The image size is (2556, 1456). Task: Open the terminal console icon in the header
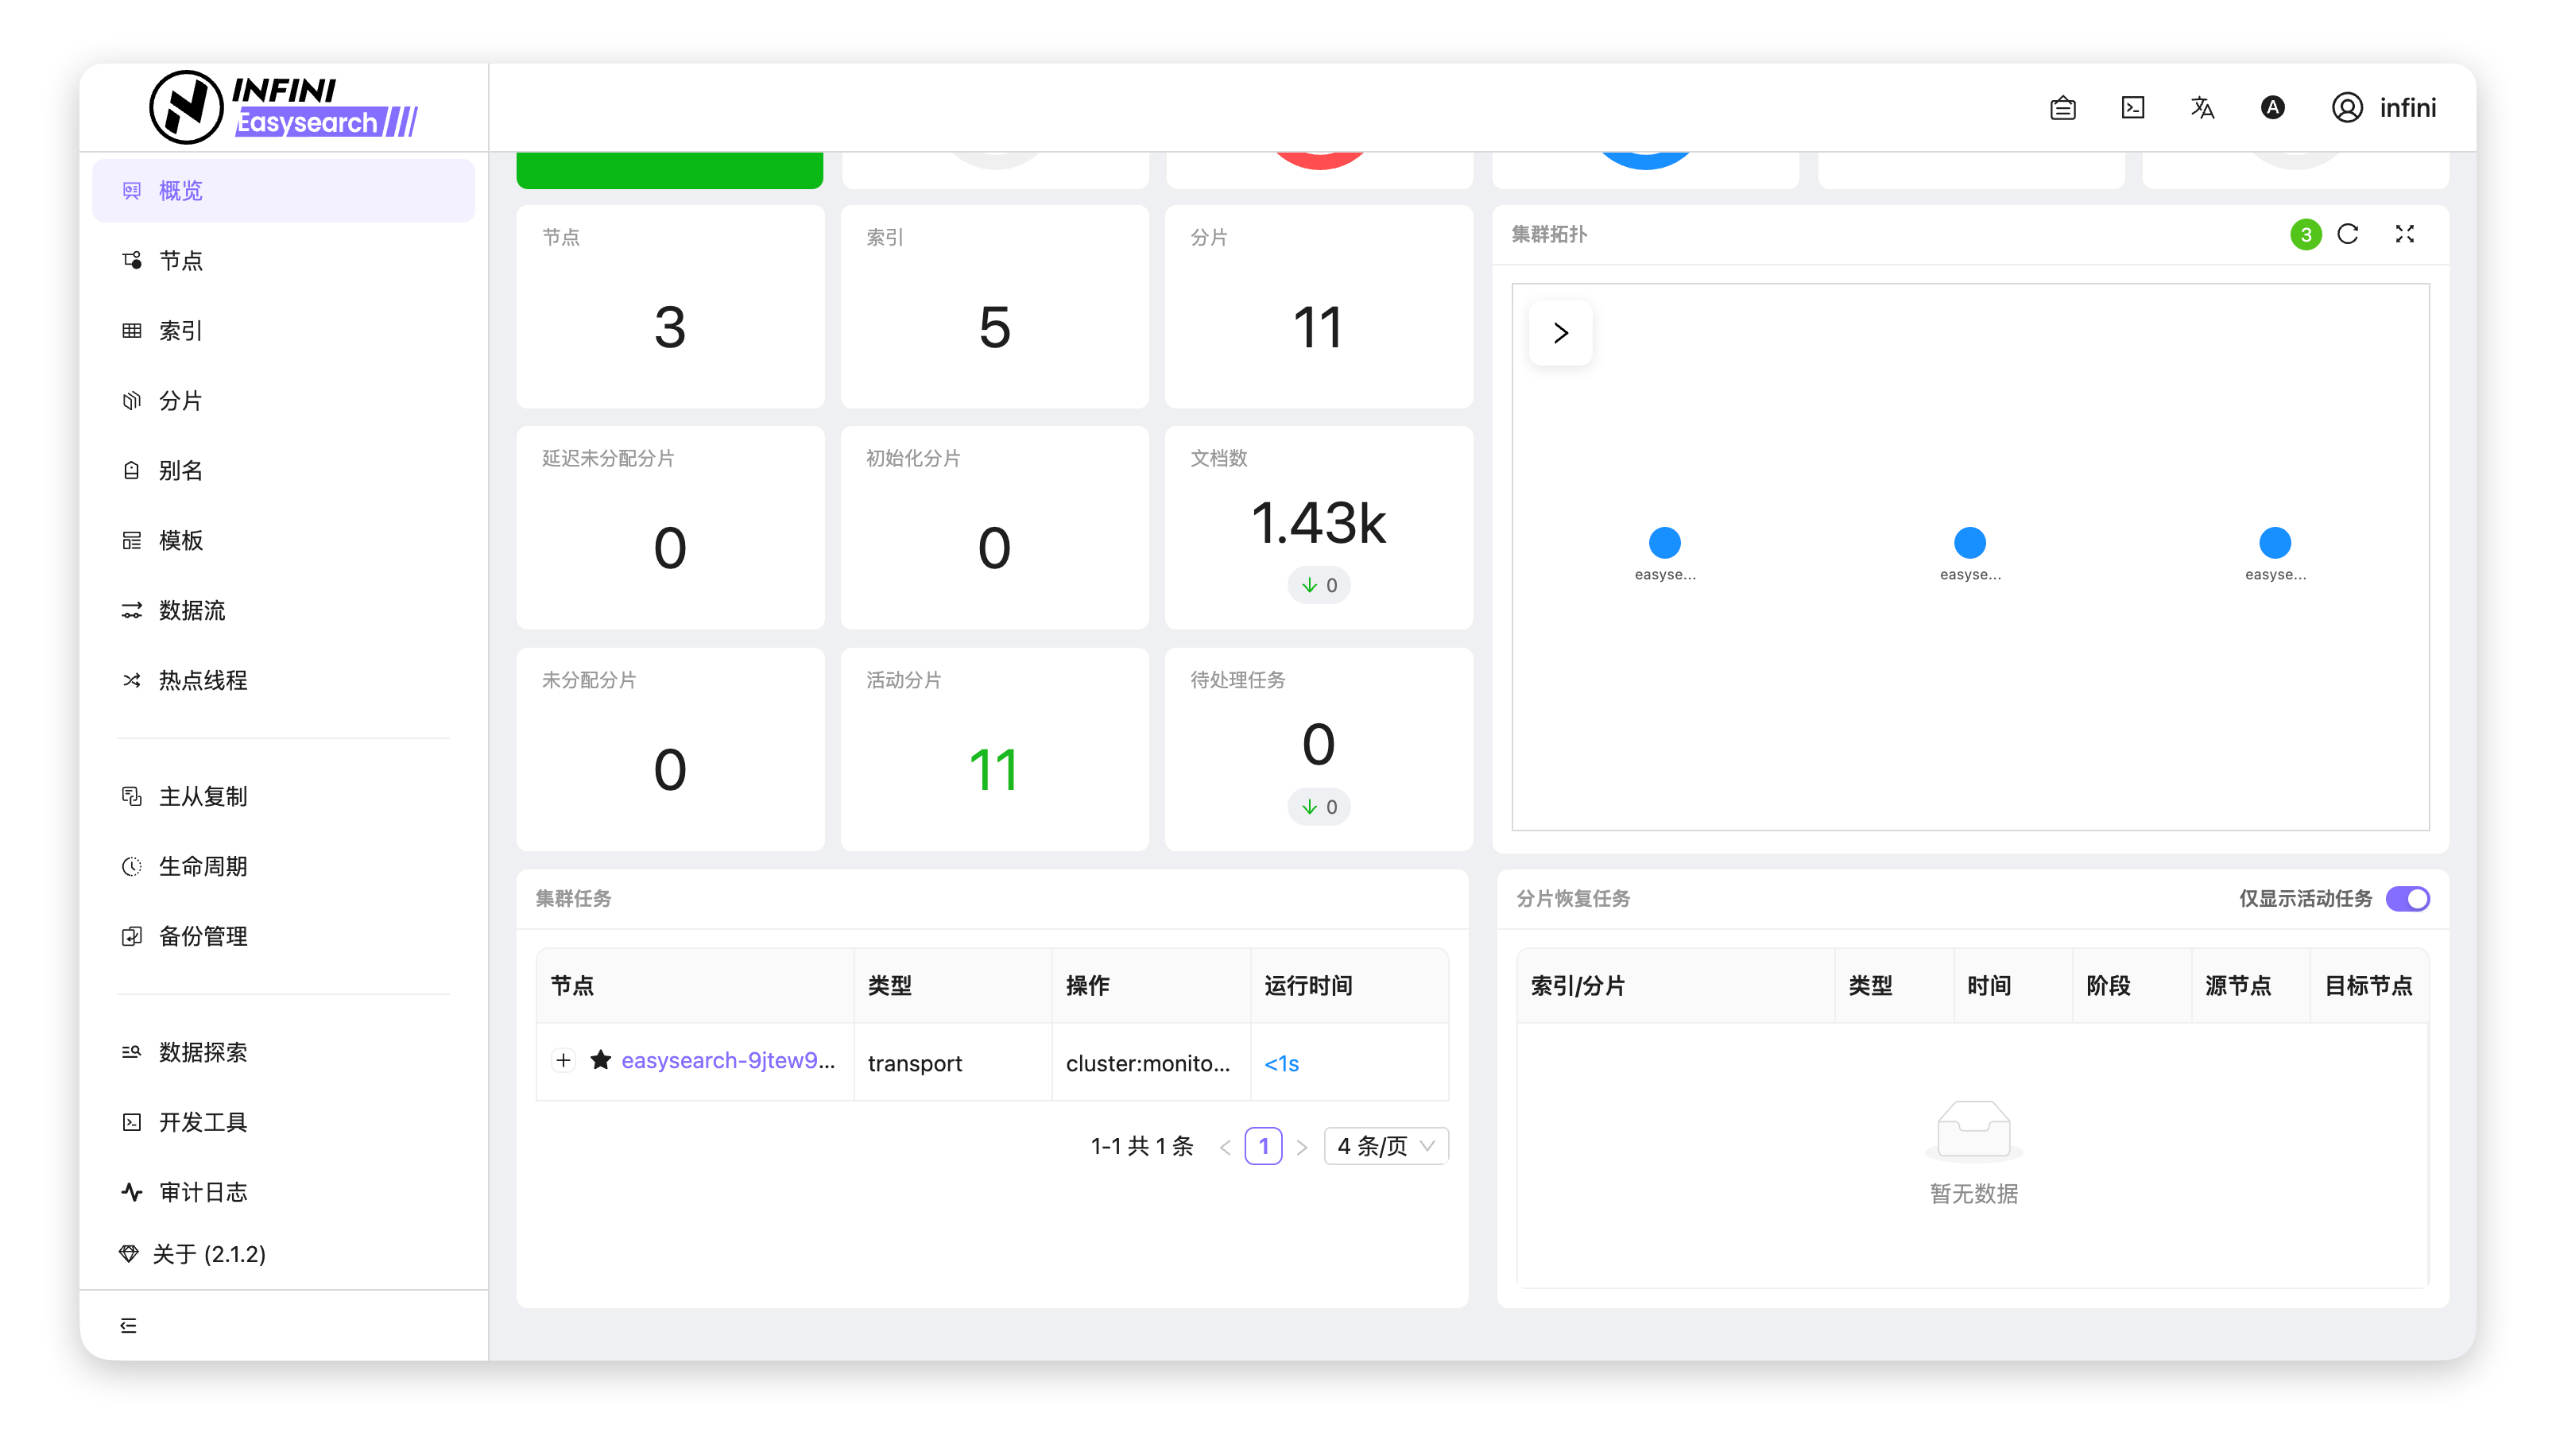pyautogui.click(x=2132, y=108)
